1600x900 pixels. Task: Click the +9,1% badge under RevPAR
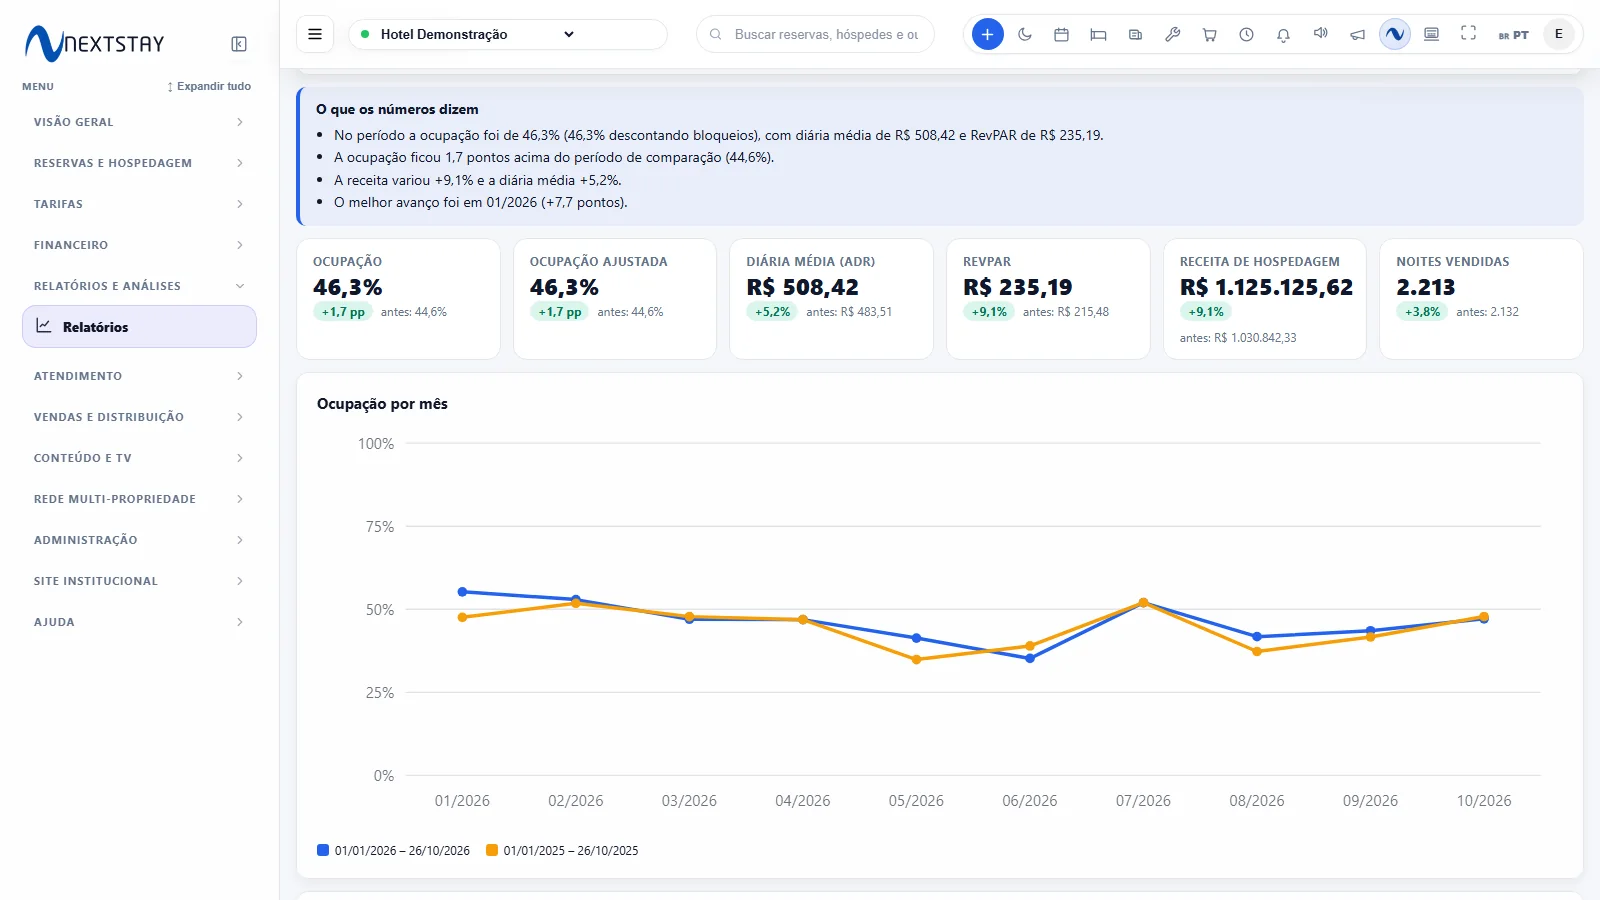(989, 312)
